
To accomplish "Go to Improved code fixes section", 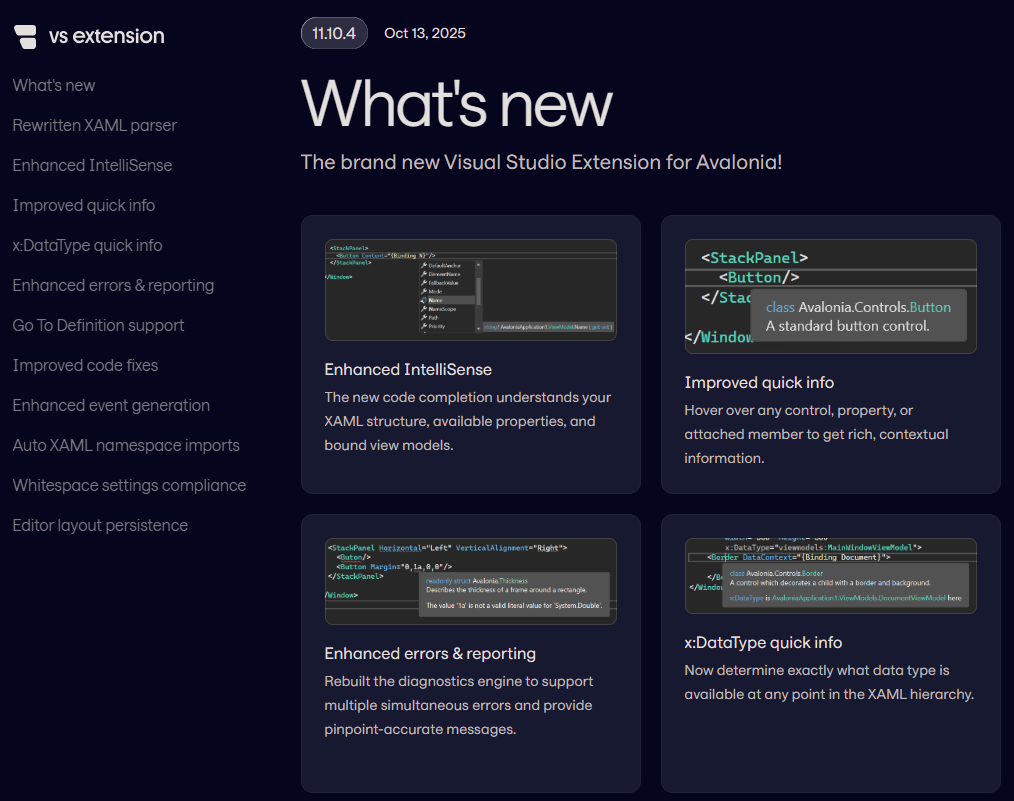I will click(x=85, y=365).
